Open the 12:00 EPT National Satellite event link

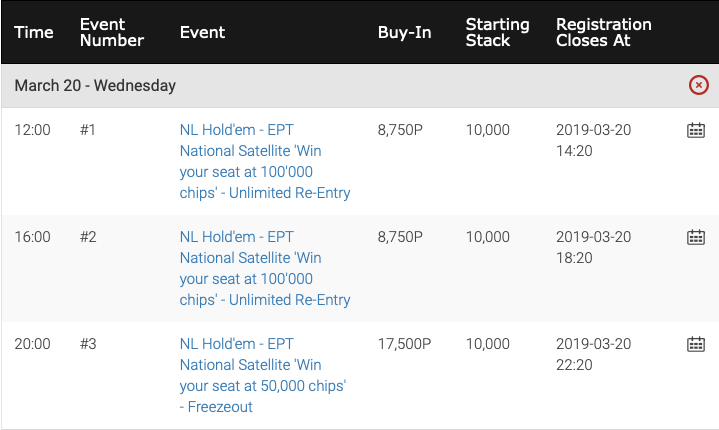pyautogui.click(x=265, y=161)
